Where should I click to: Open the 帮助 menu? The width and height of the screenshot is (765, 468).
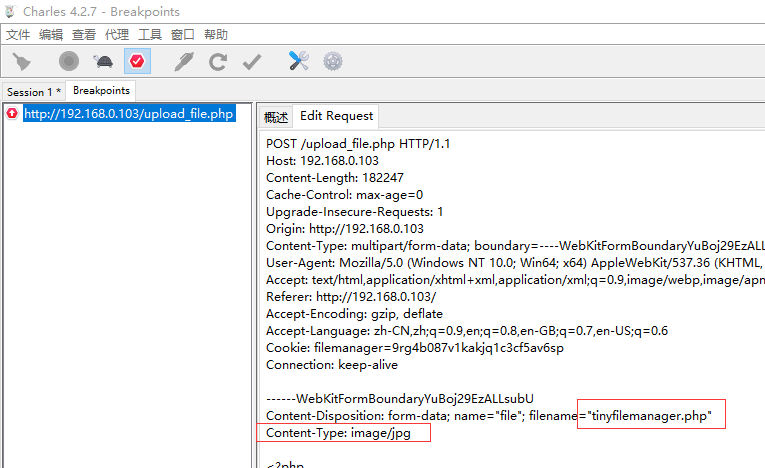[216, 35]
